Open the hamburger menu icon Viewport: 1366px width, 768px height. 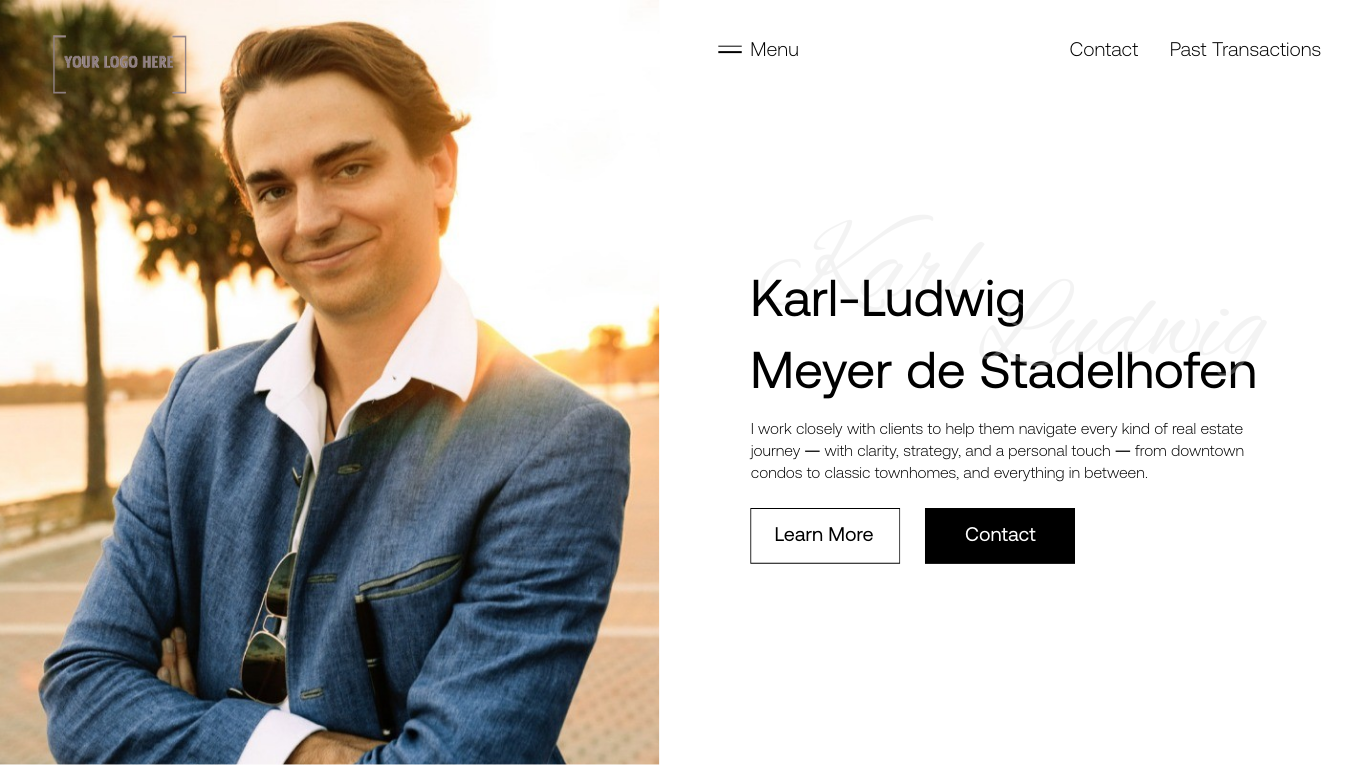coord(729,49)
